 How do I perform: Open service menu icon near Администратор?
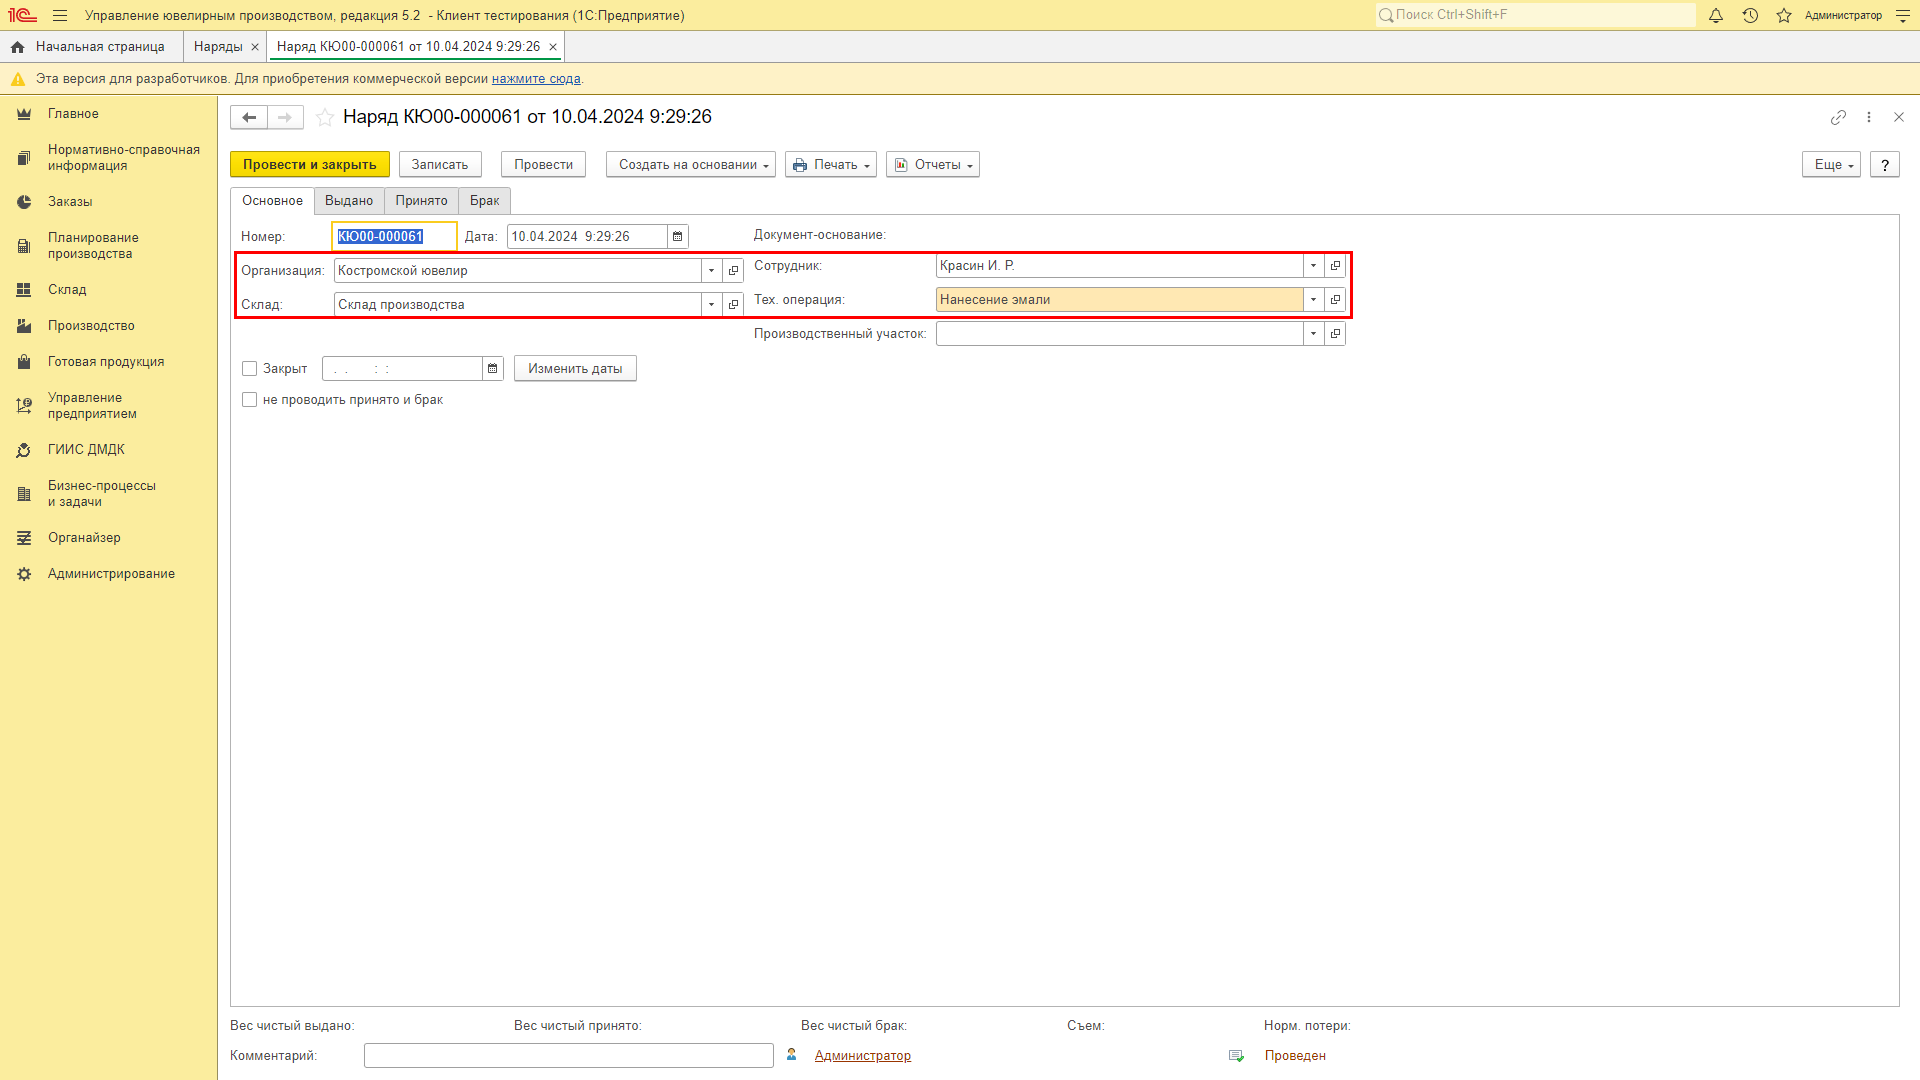[x=1903, y=16]
